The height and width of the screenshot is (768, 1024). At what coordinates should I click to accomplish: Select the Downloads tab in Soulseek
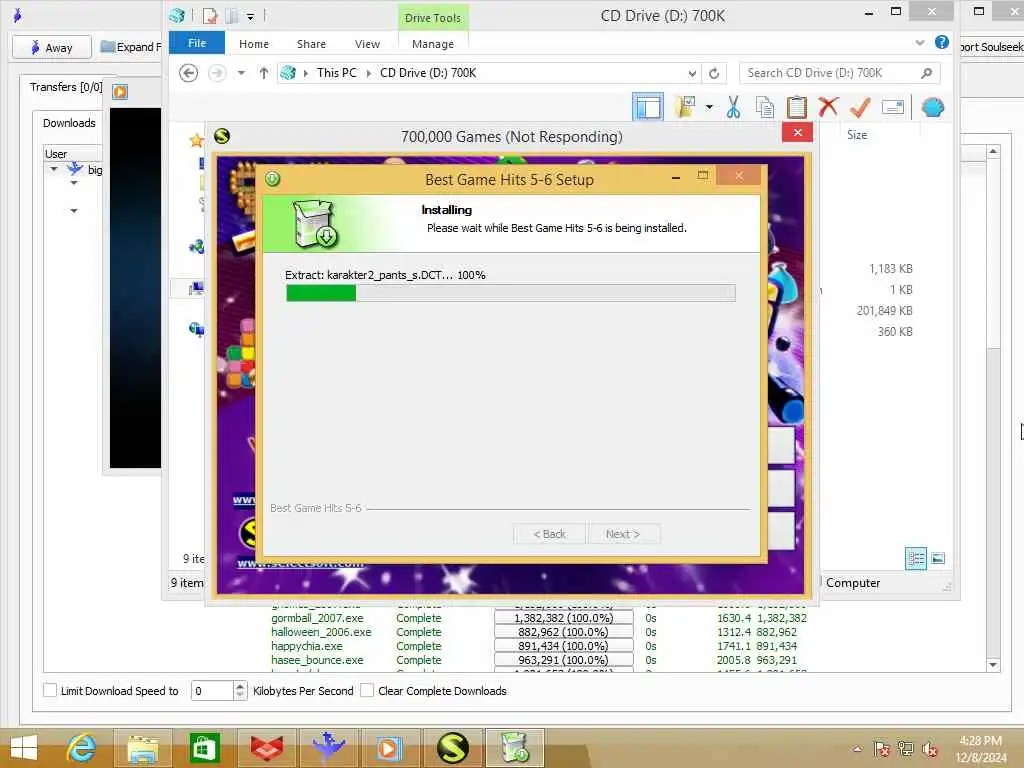[69, 123]
